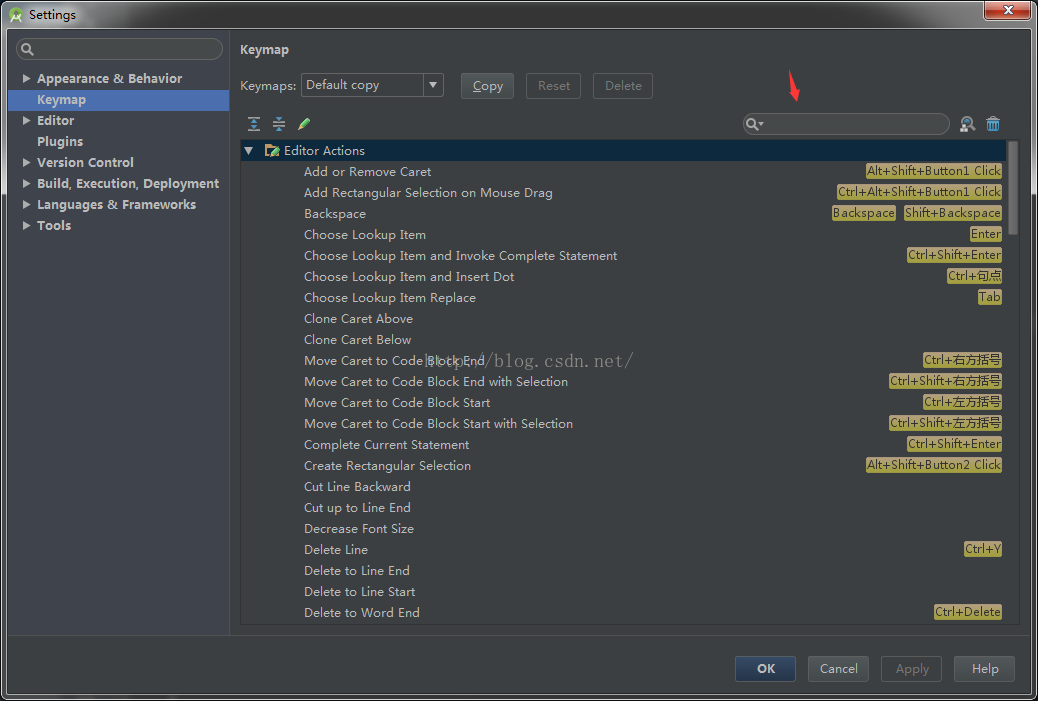Select Complete Current Statement action
The width and height of the screenshot is (1038, 701).
click(x=623, y=445)
